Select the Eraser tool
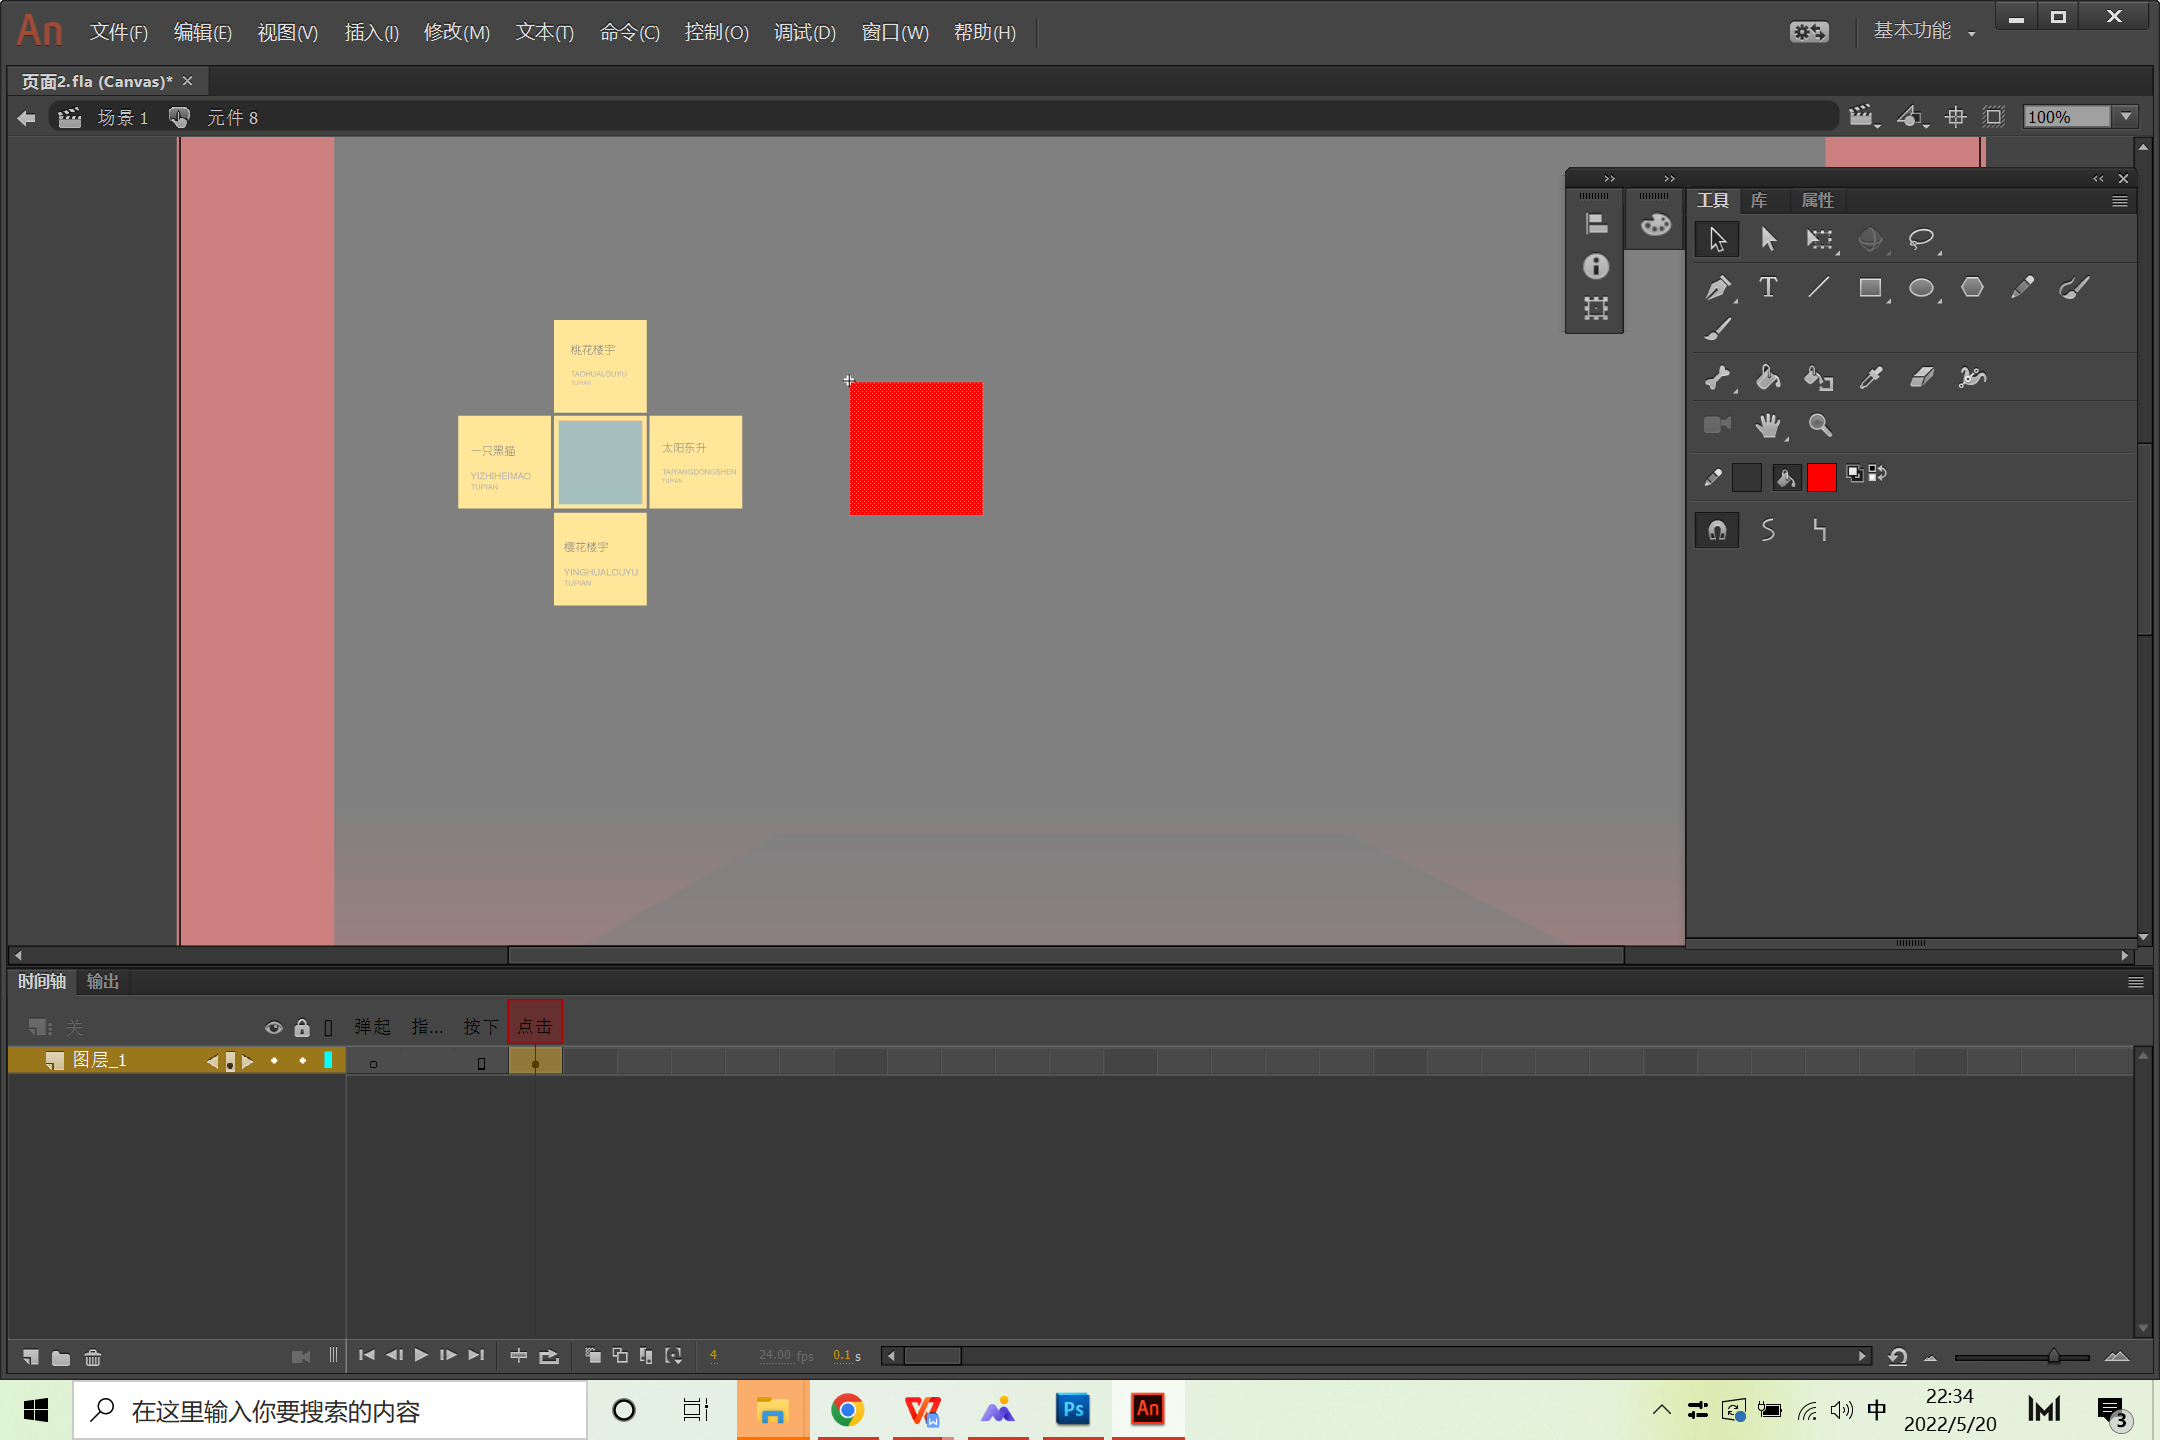 tap(1921, 378)
